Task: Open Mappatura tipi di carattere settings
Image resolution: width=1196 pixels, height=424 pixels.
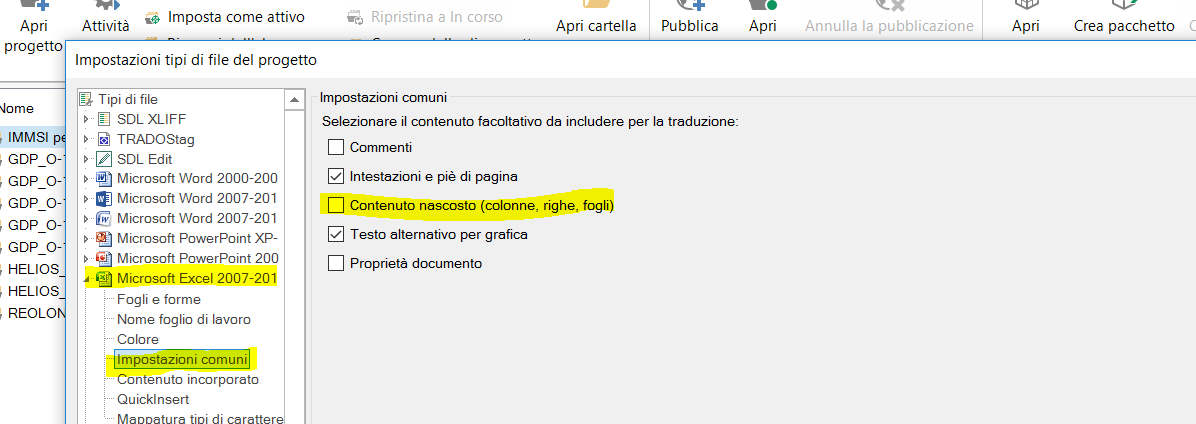Action: tap(200, 418)
